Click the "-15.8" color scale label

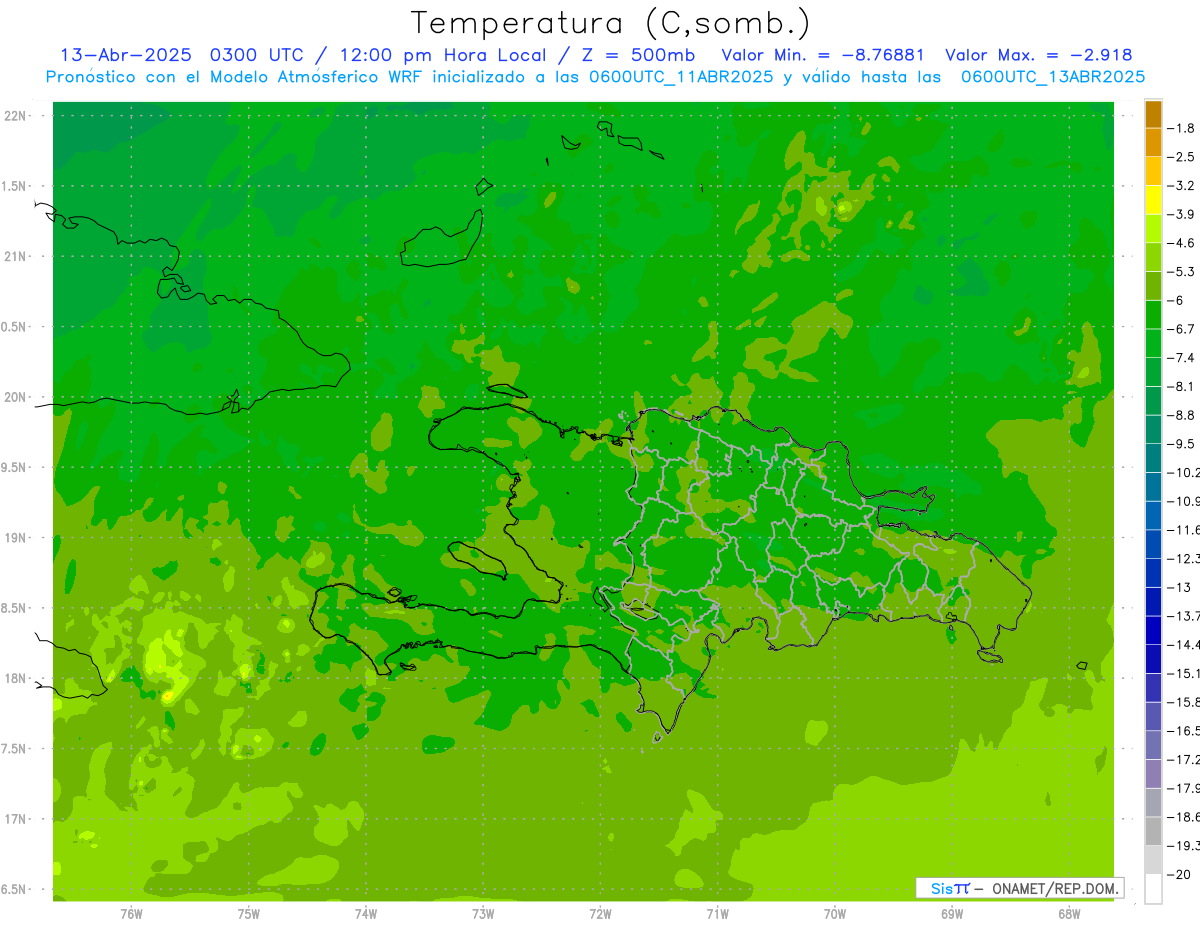(1185, 702)
